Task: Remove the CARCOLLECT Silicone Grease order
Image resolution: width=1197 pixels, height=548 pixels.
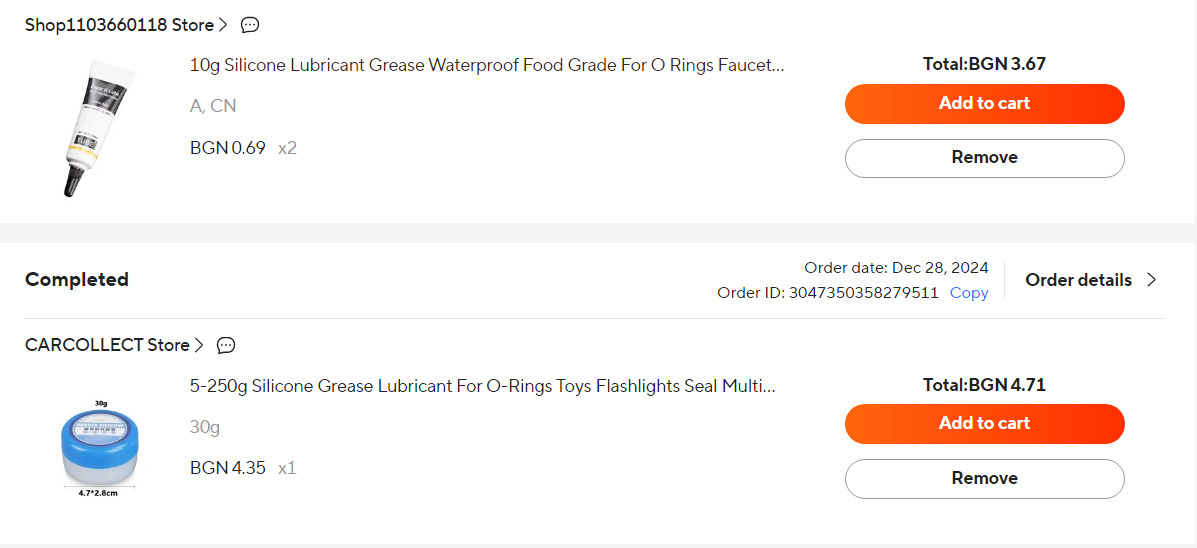Action: coord(984,478)
